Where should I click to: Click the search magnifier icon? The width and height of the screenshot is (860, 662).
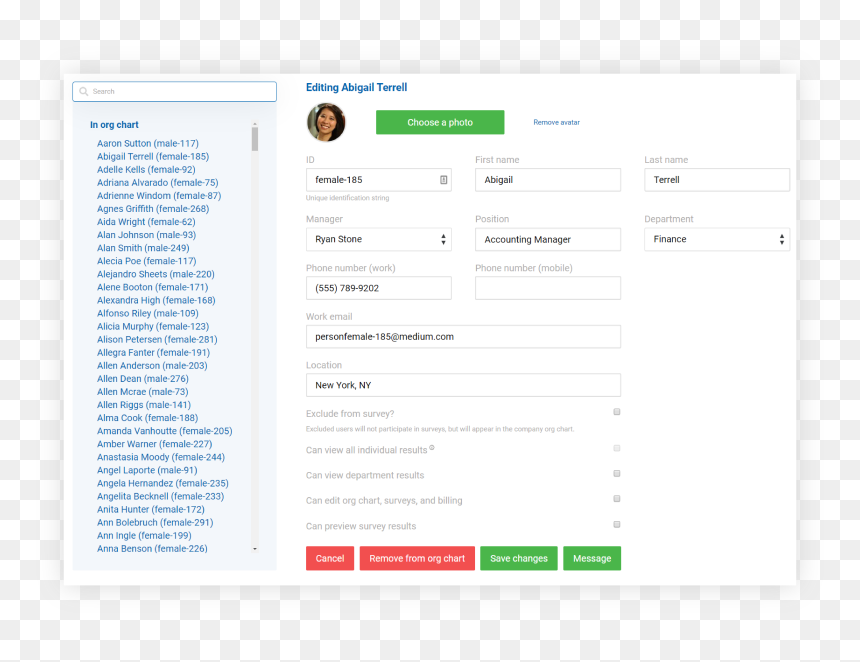click(x=83, y=92)
